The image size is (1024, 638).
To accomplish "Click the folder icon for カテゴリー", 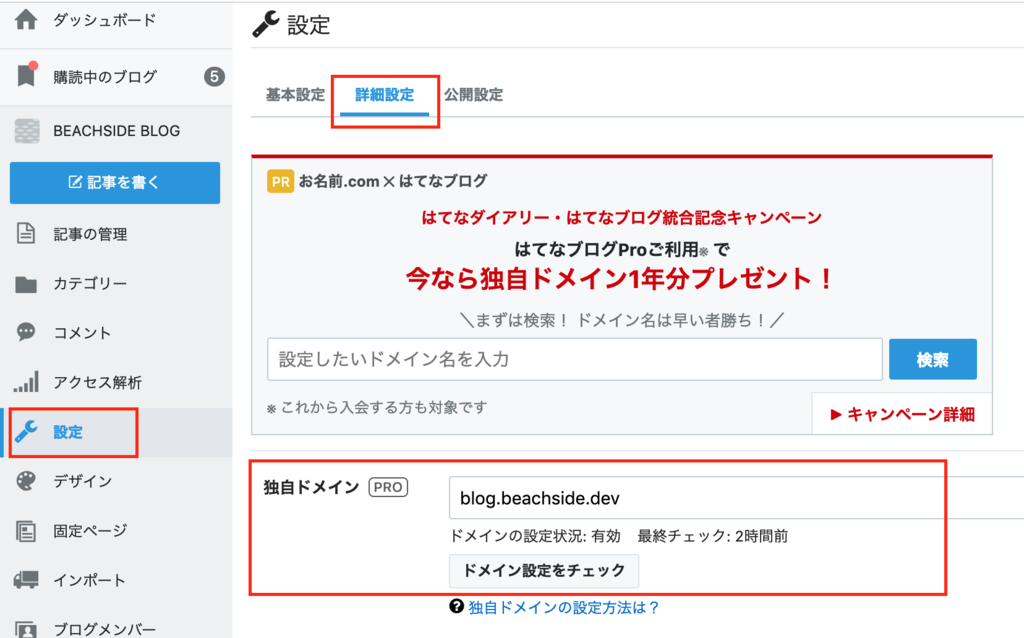I will [x=26, y=284].
